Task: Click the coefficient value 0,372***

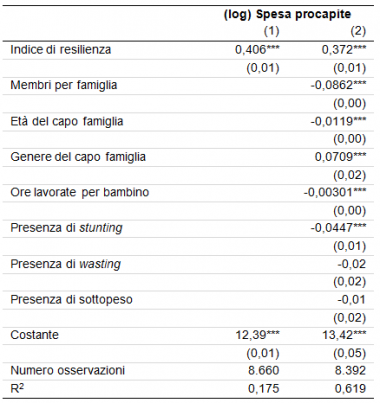Action: pyautogui.click(x=344, y=50)
